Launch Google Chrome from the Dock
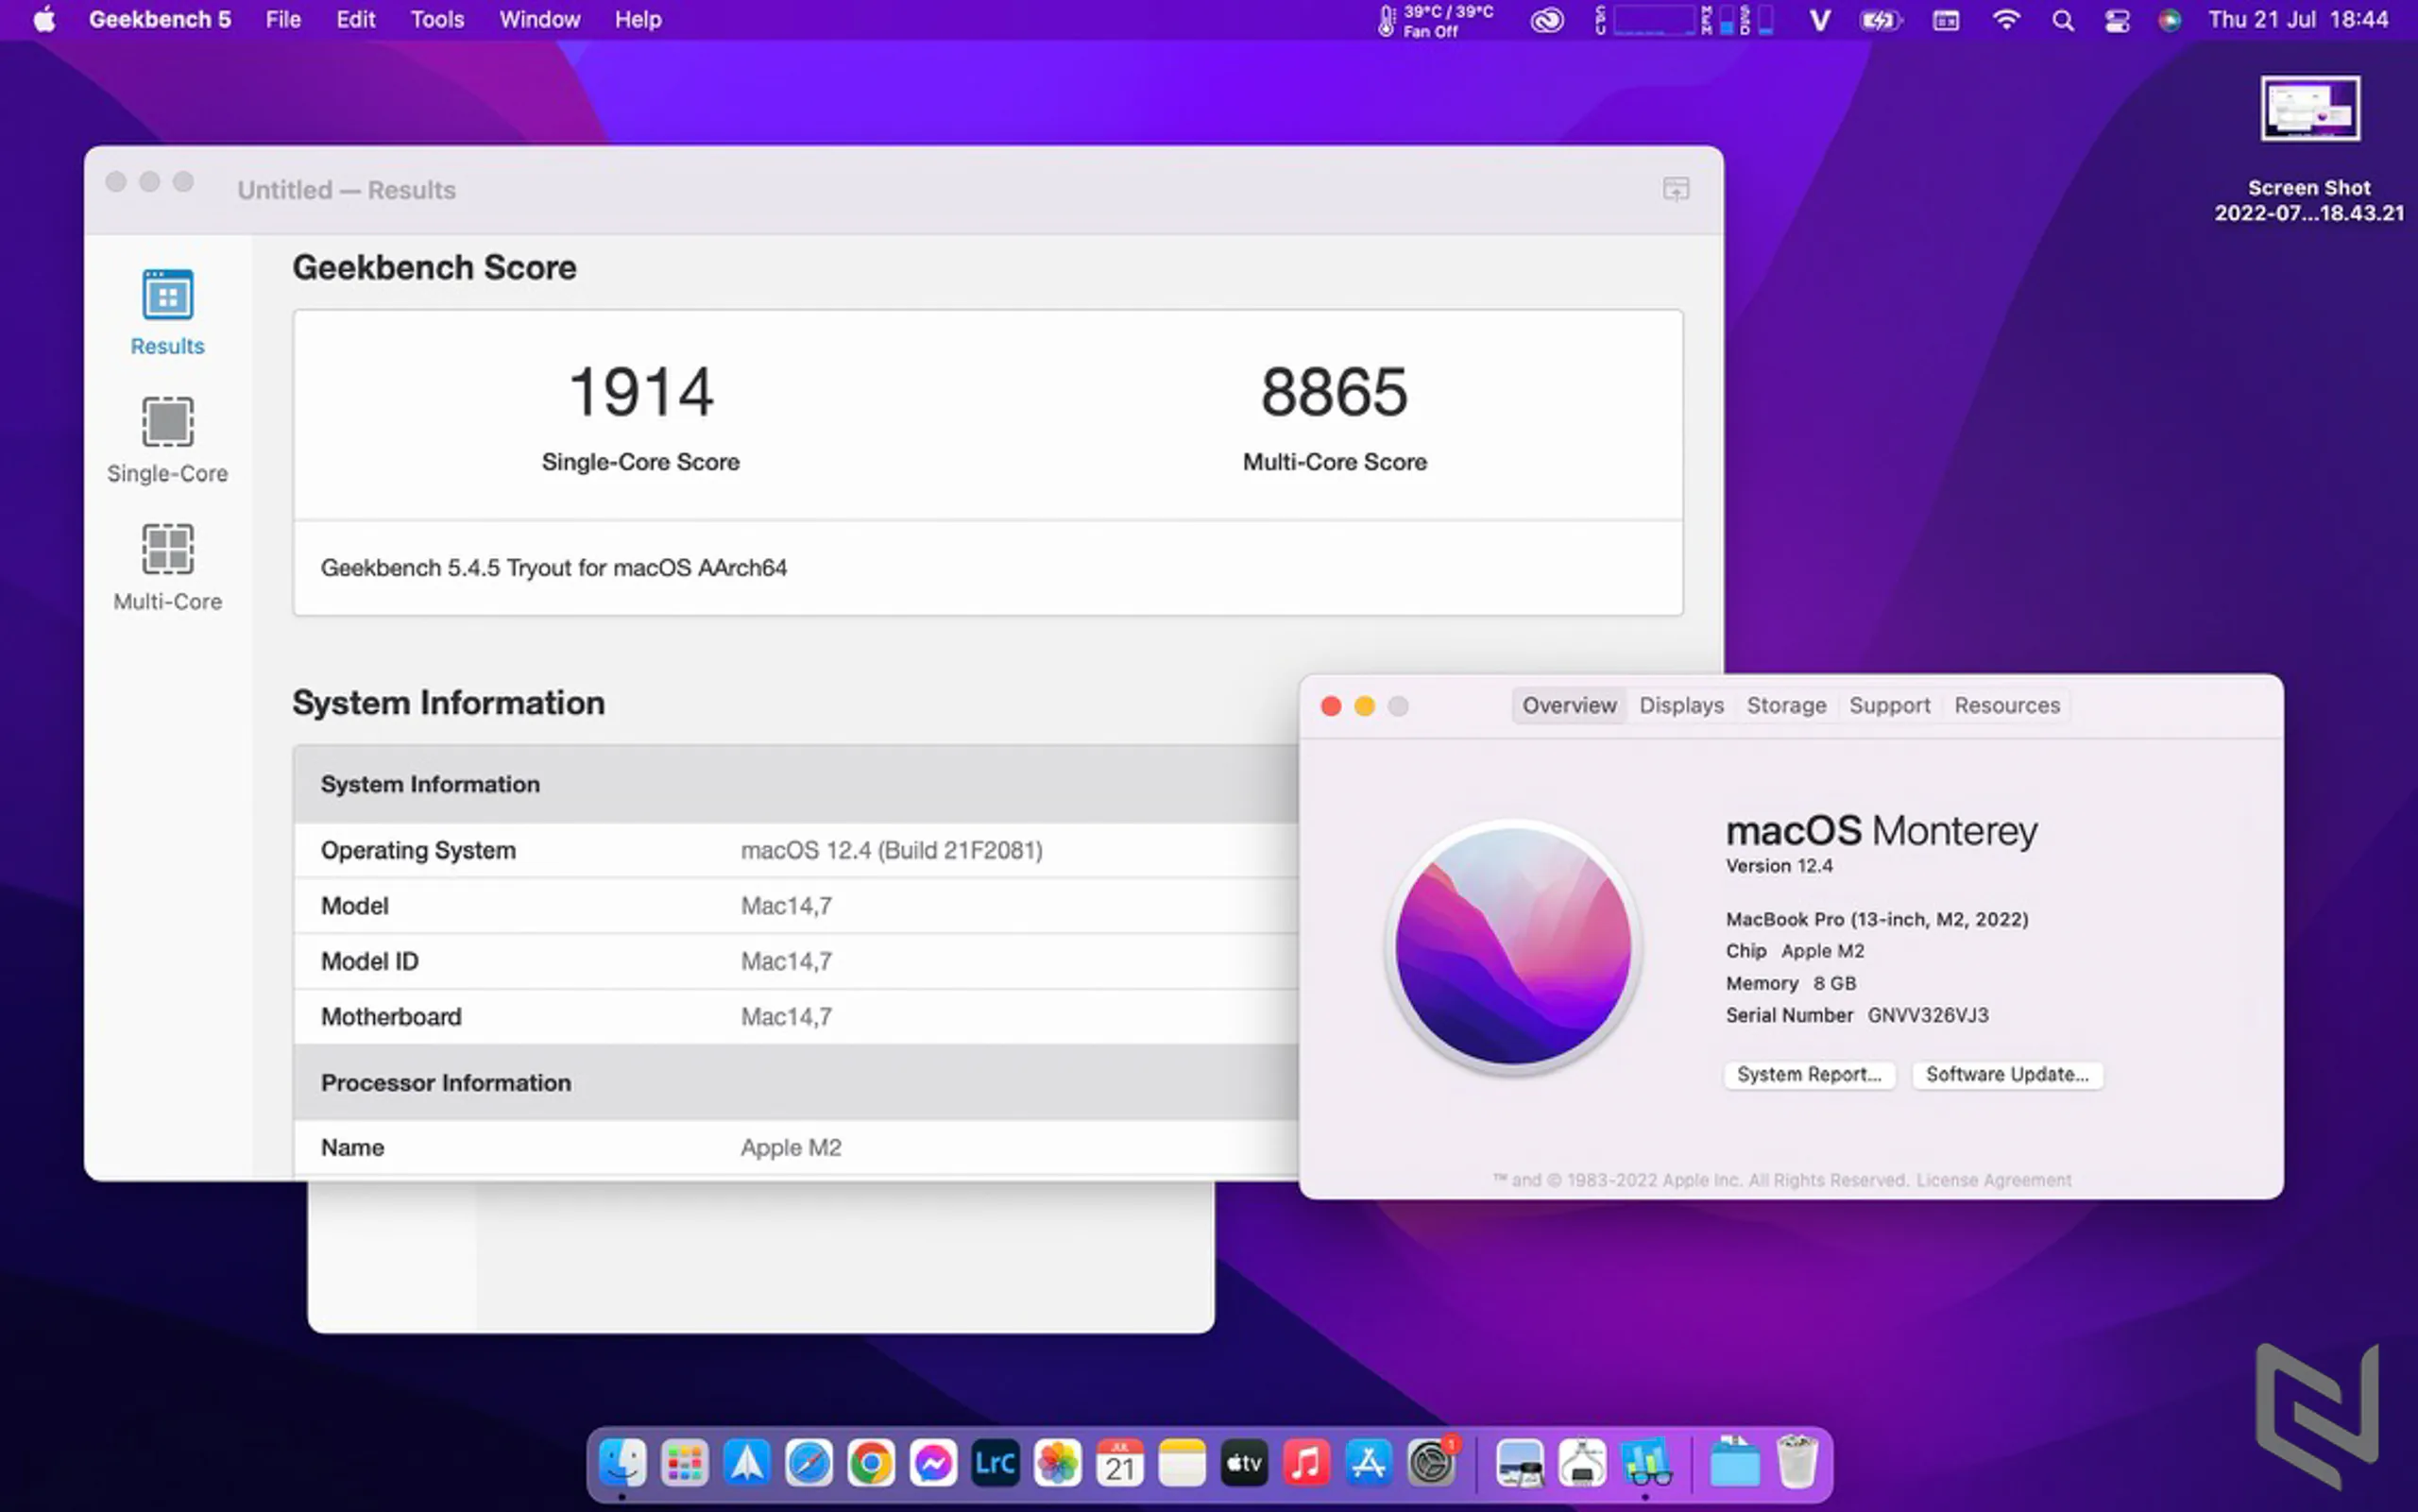This screenshot has width=2418, height=1512. click(871, 1463)
